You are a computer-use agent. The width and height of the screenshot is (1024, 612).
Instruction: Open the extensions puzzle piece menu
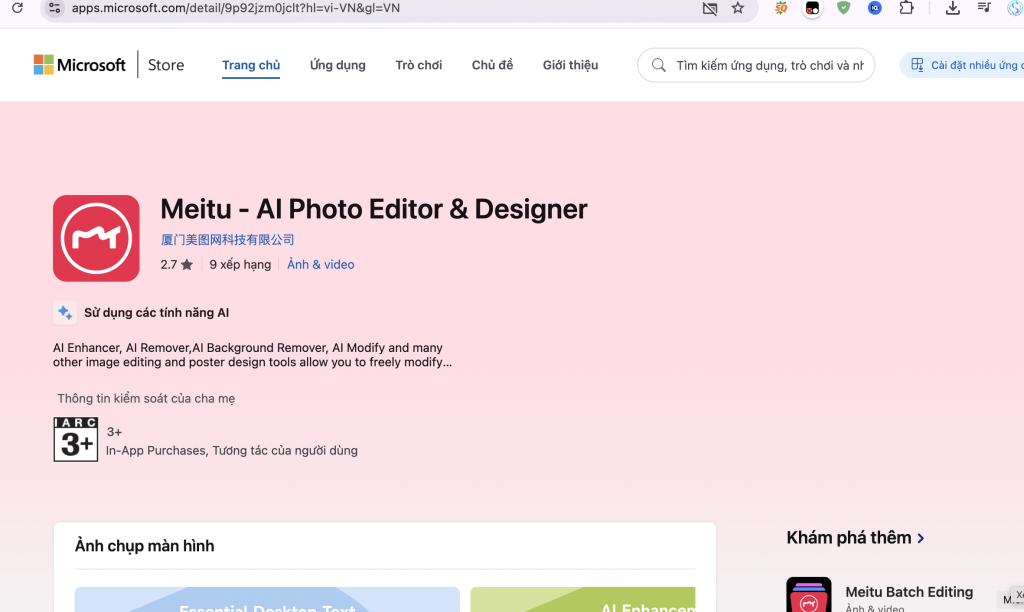[x=906, y=8]
